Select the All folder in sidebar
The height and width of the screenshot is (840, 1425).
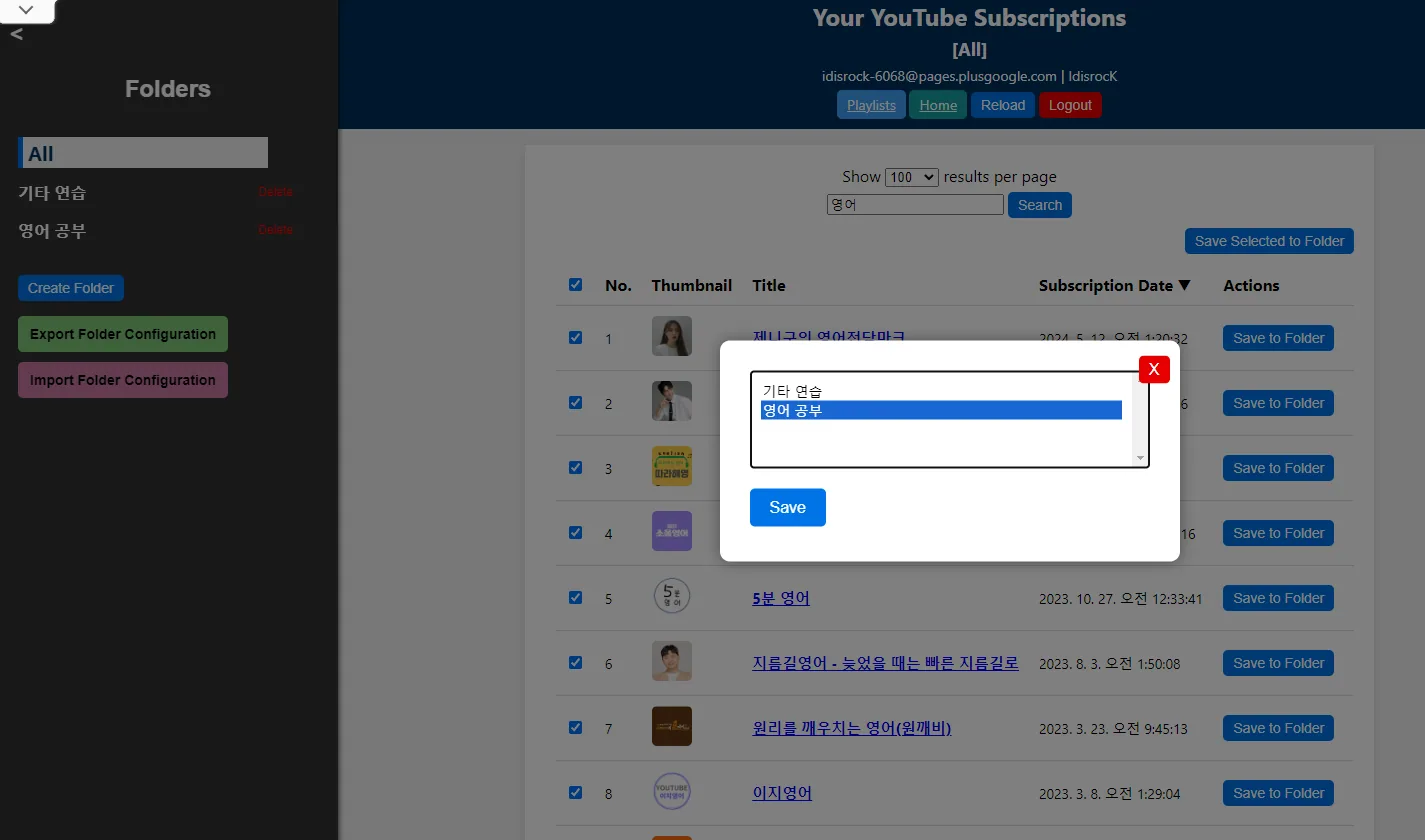click(x=143, y=153)
